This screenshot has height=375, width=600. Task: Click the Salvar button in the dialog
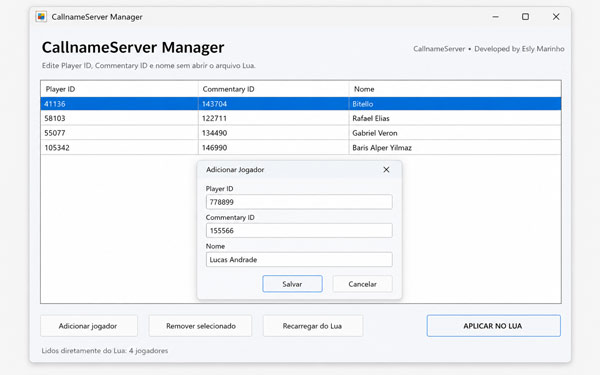coord(292,284)
